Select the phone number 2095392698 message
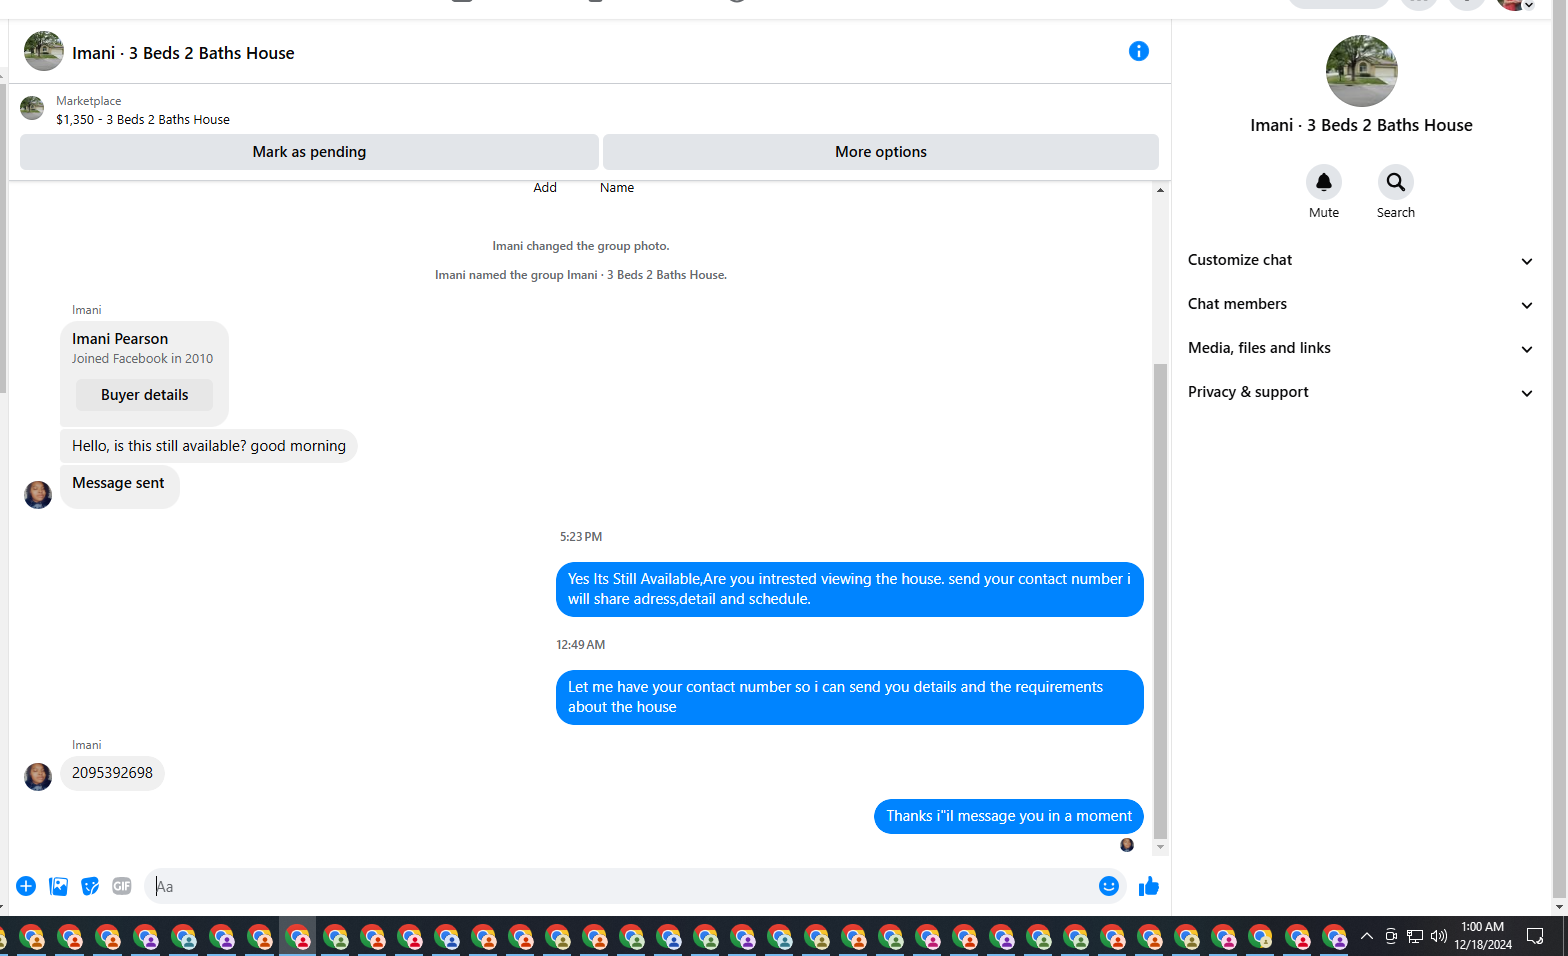 (x=112, y=773)
